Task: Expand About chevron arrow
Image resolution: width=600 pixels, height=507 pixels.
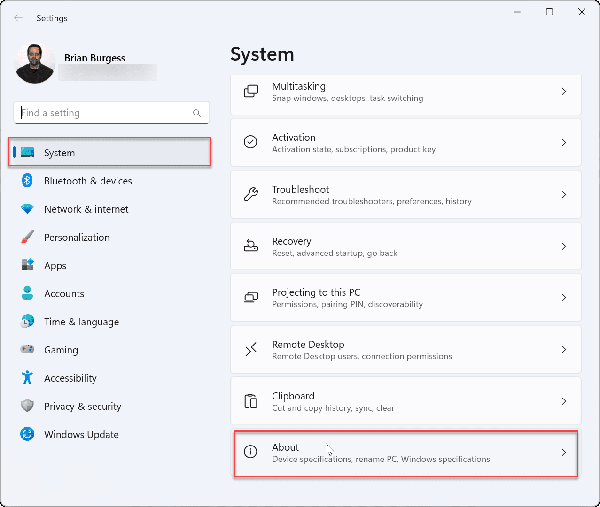Action: coord(564,453)
